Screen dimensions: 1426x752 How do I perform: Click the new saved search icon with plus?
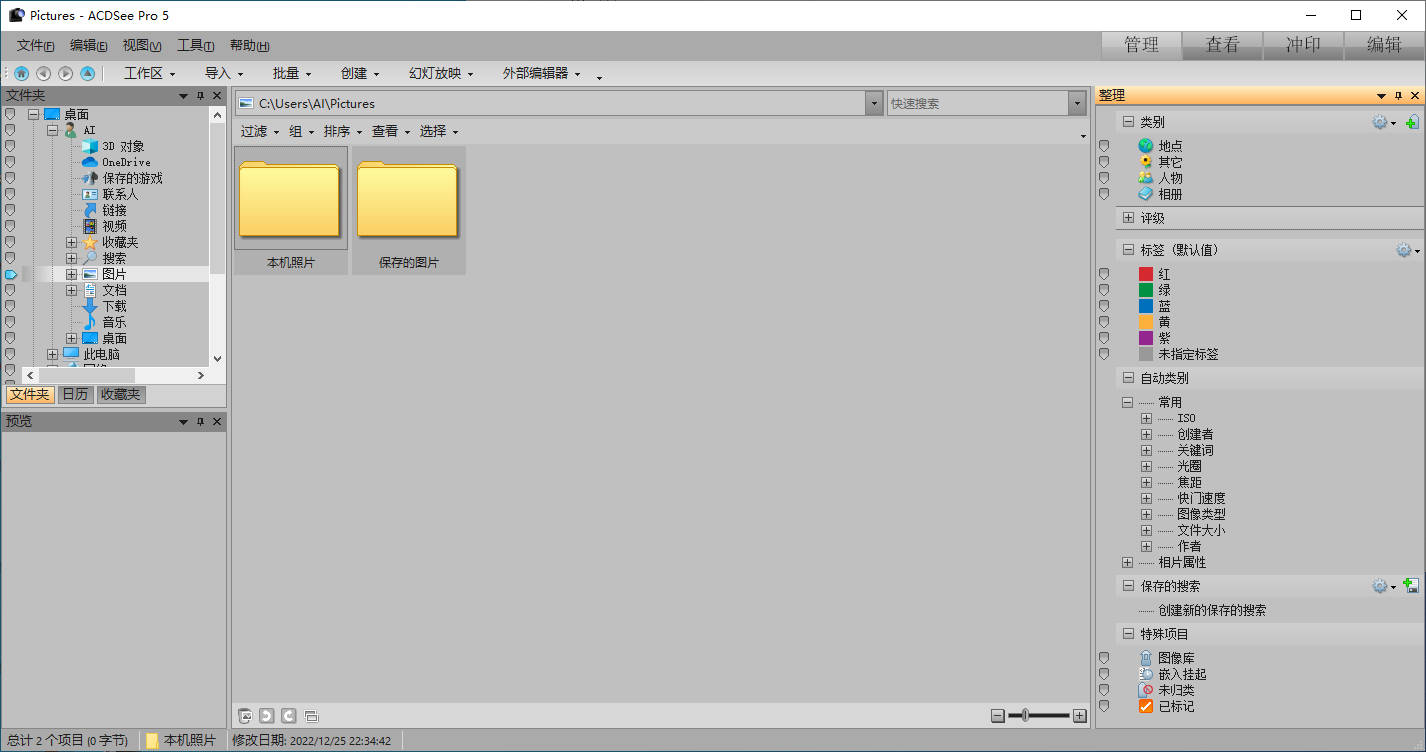[1412, 586]
